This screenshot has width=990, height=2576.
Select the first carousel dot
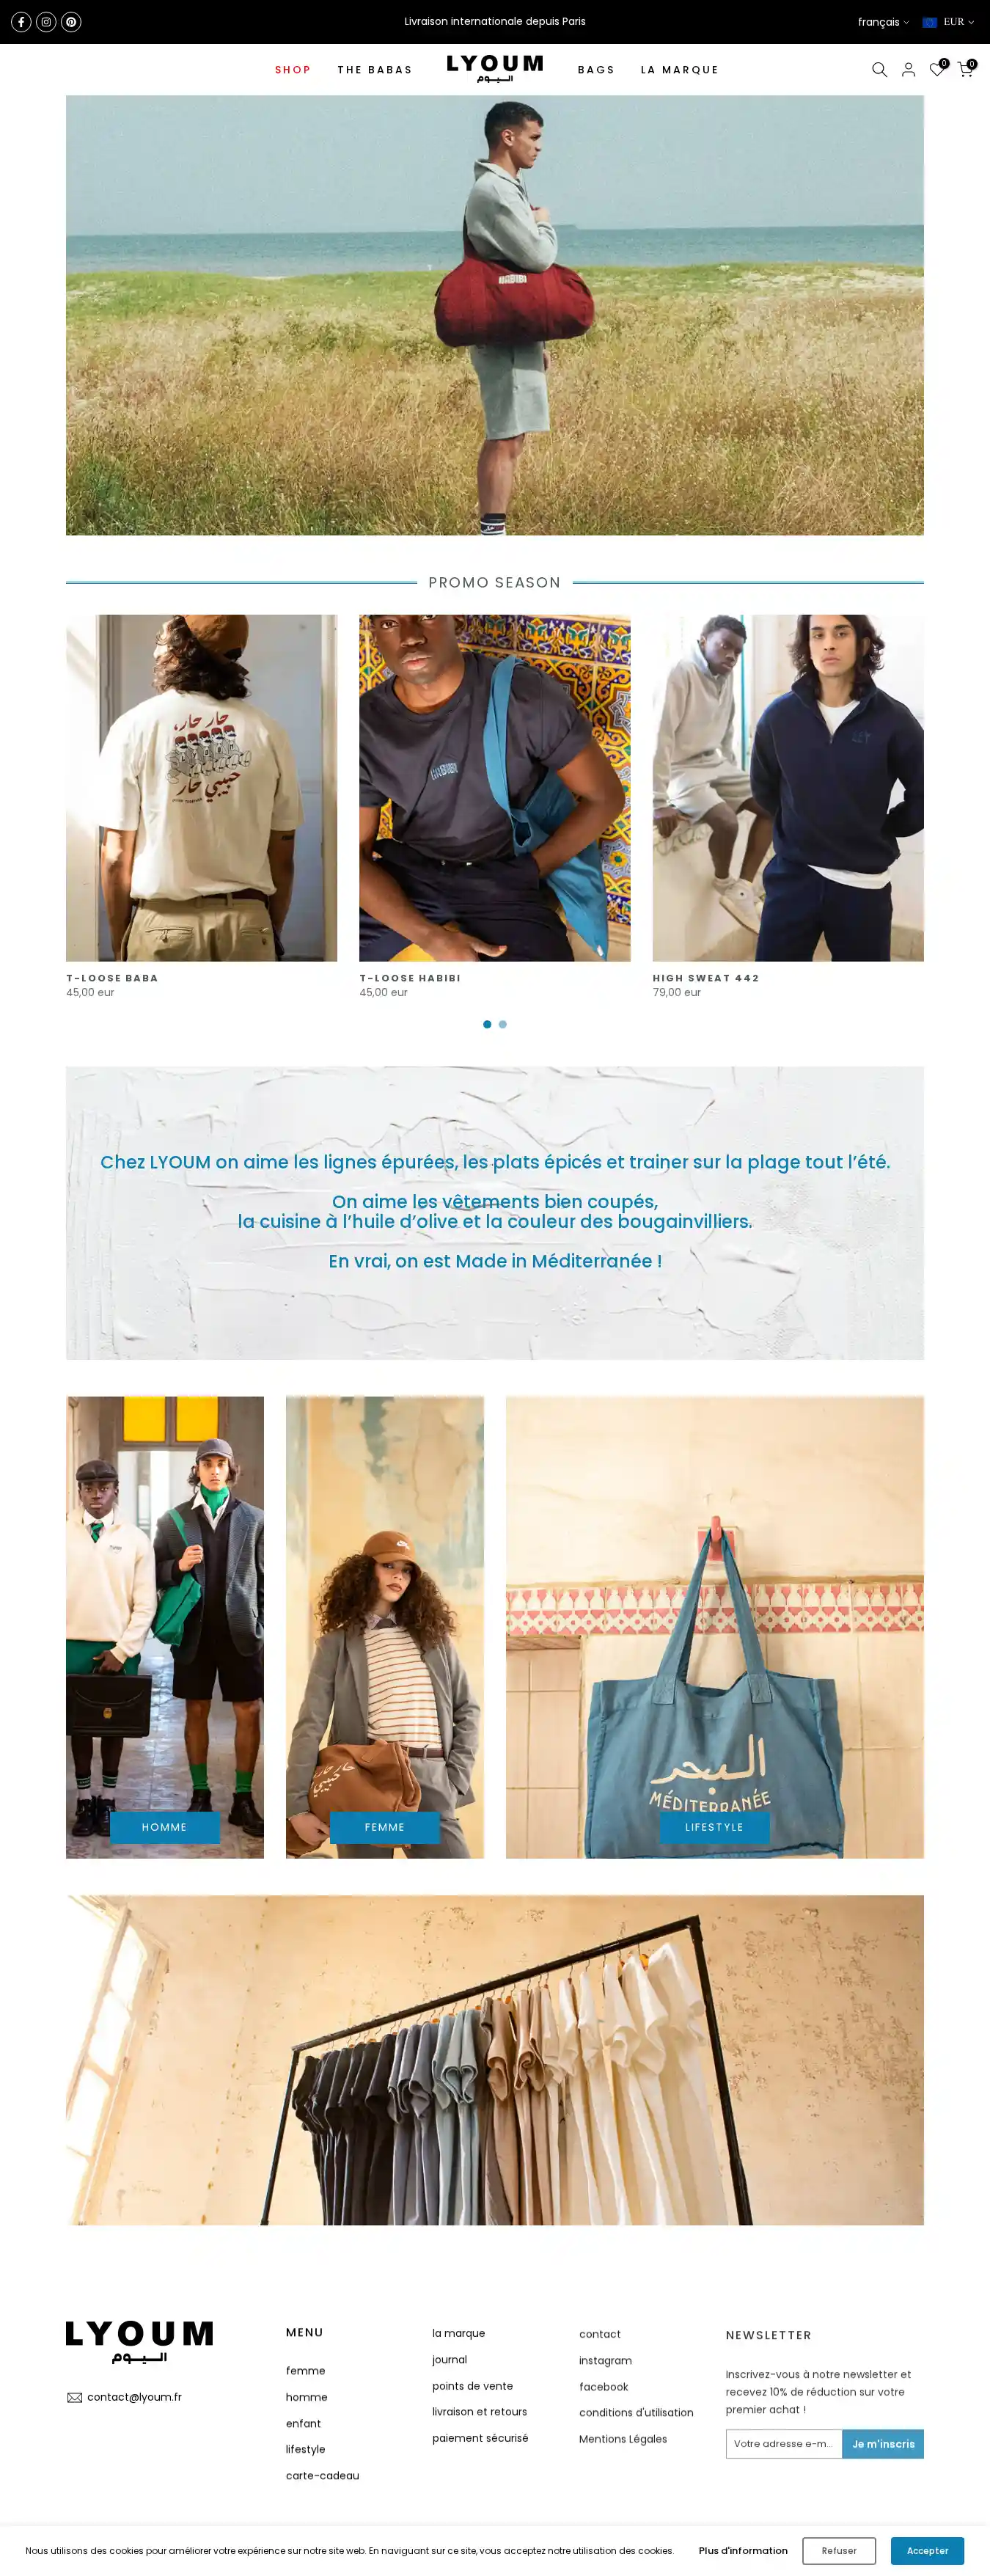pyautogui.click(x=487, y=1024)
